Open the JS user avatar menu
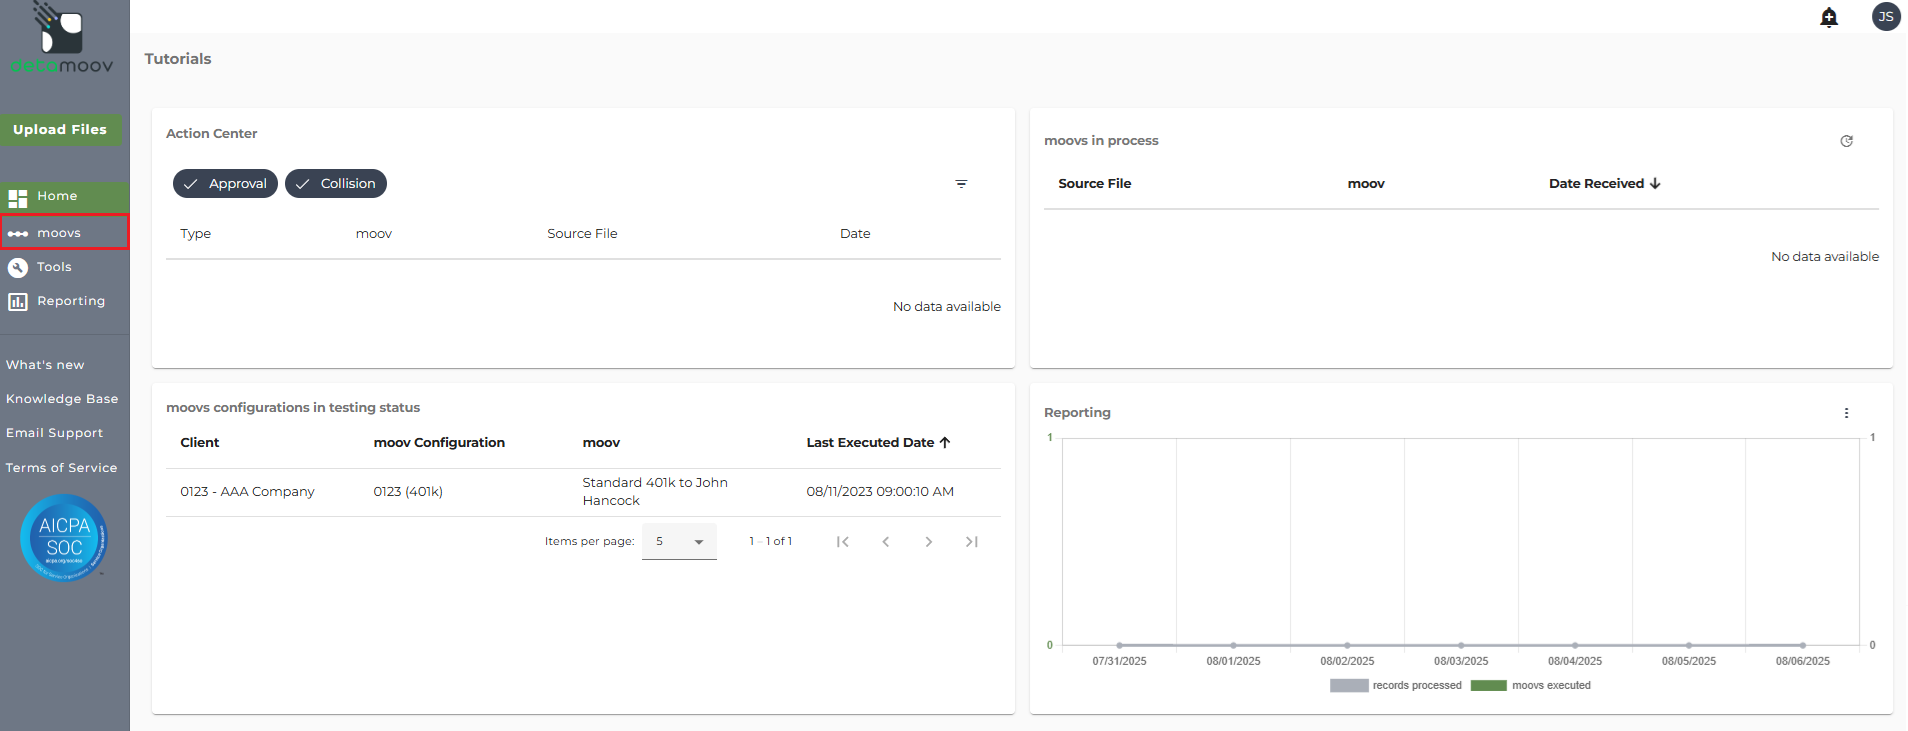This screenshot has height=731, width=1908. tap(1885, 17)
